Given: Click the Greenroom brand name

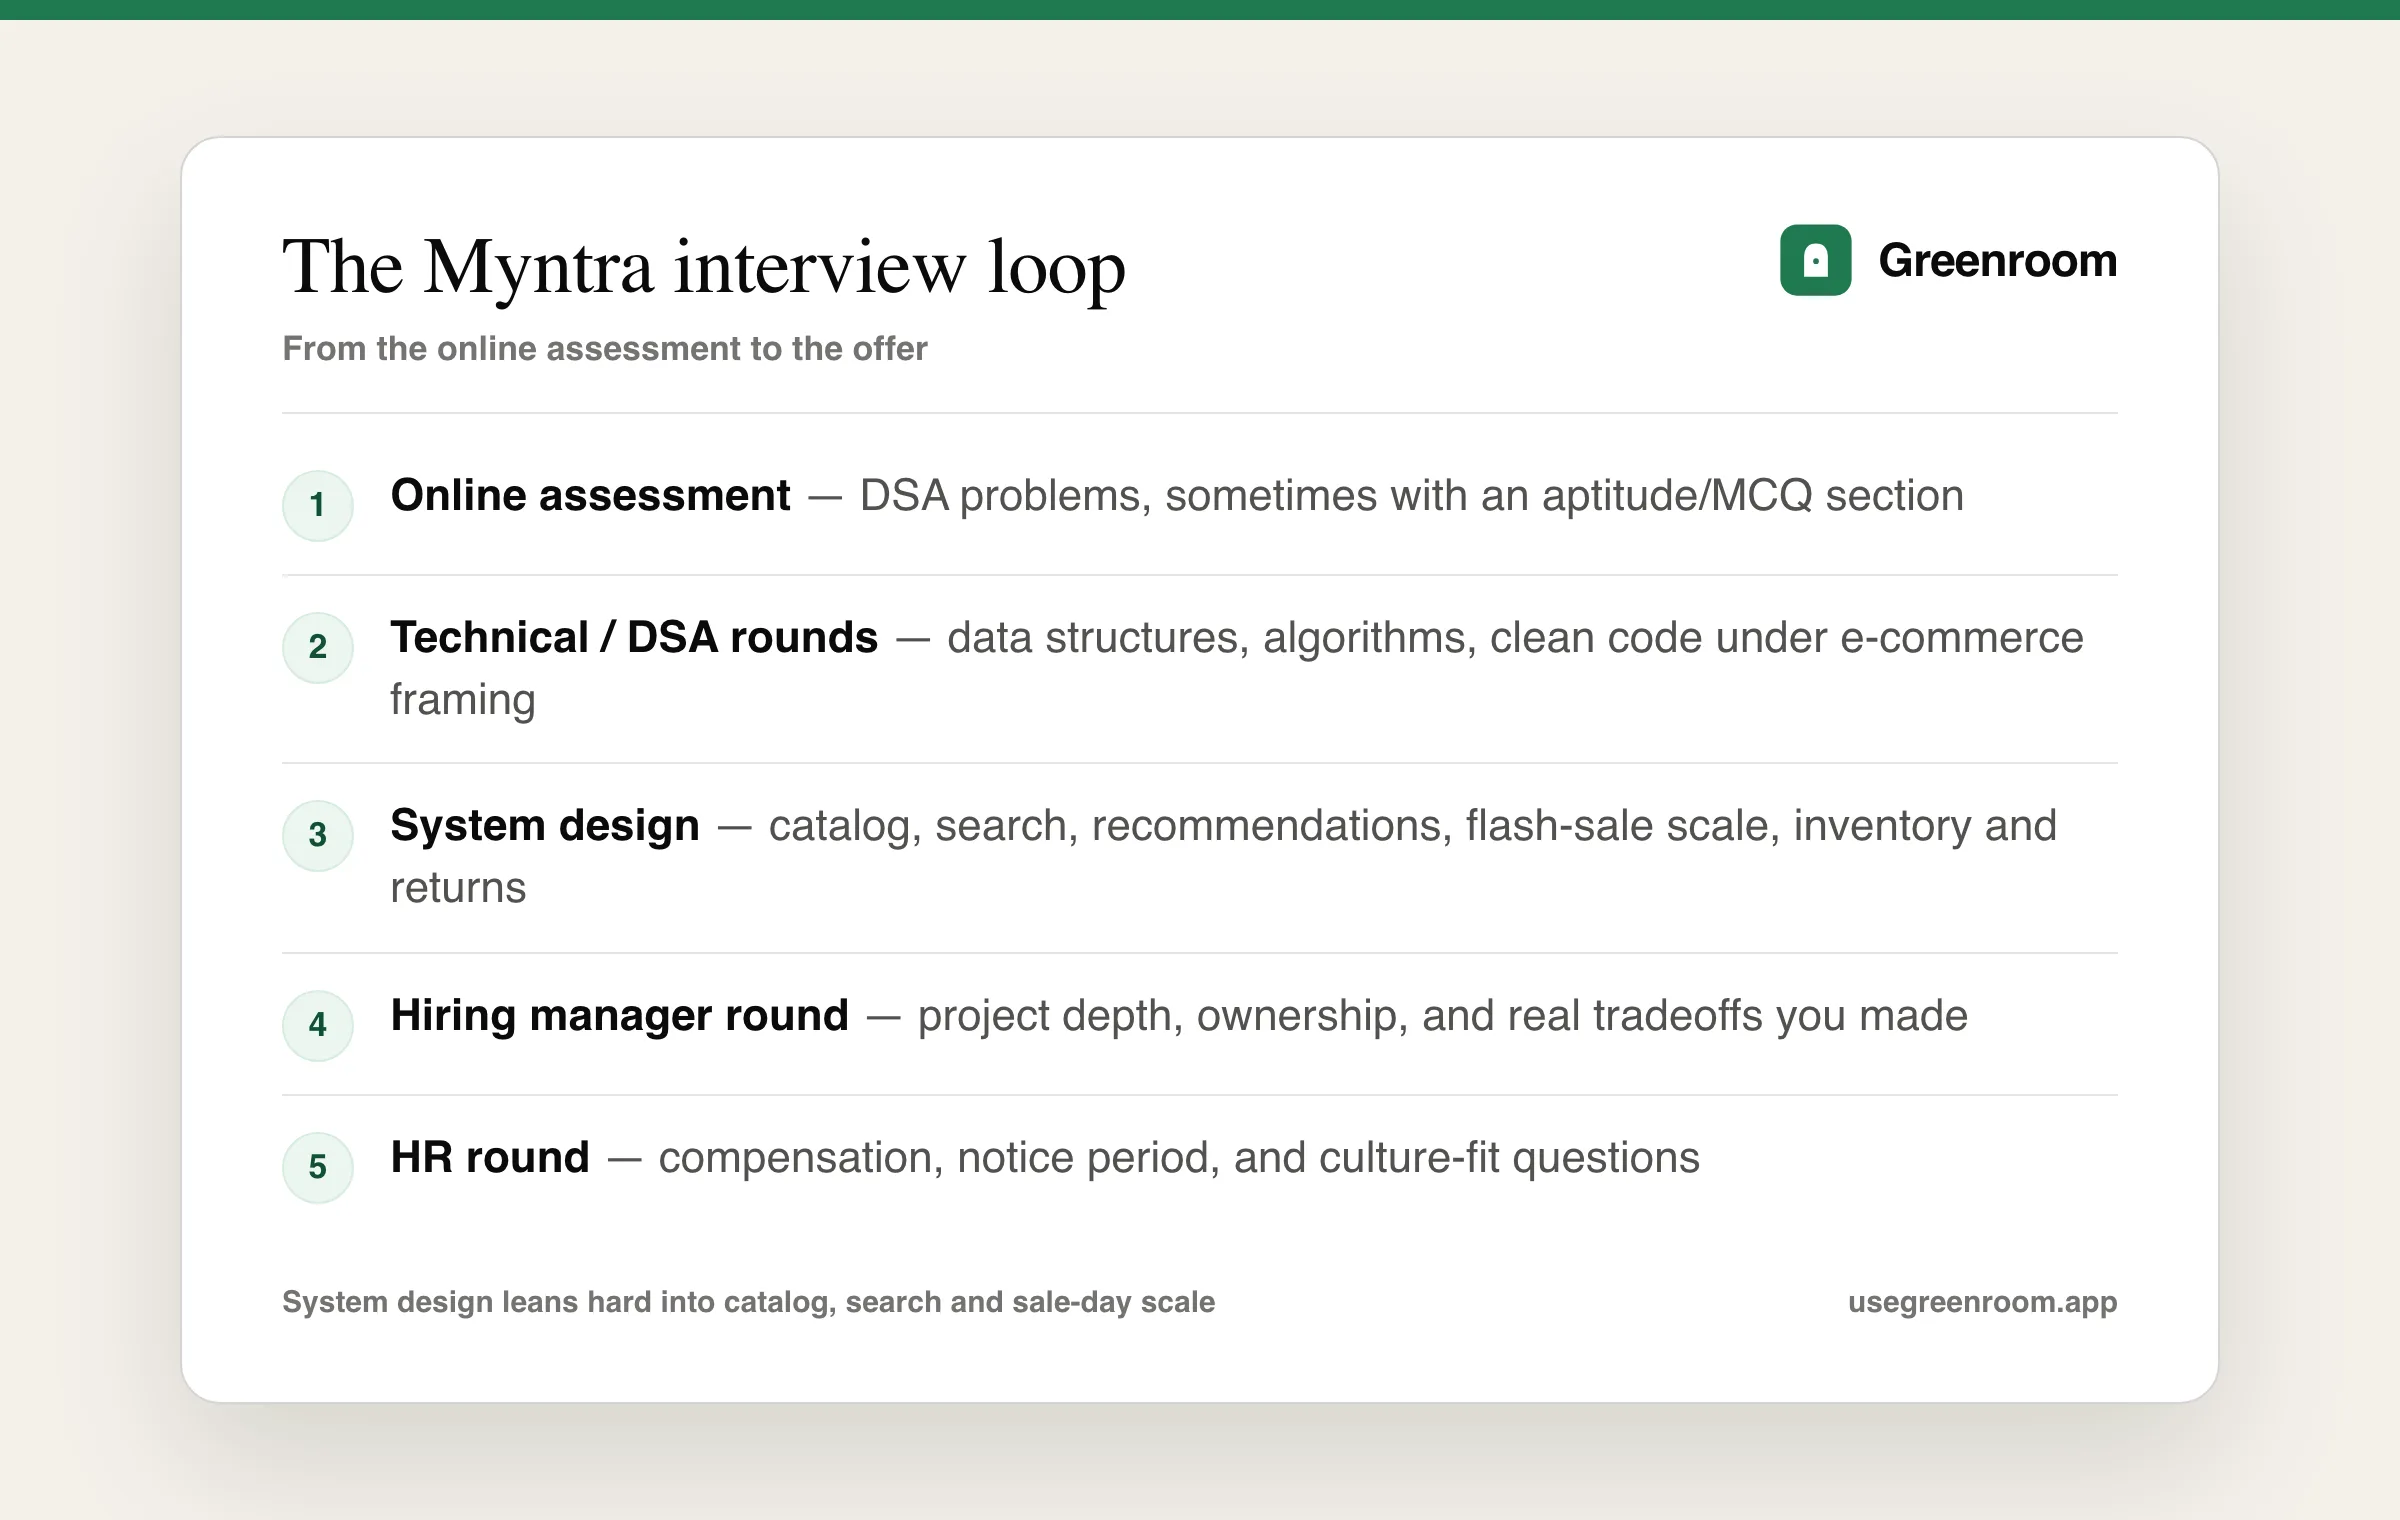Looking at the screenshot, I should 1997,260.
